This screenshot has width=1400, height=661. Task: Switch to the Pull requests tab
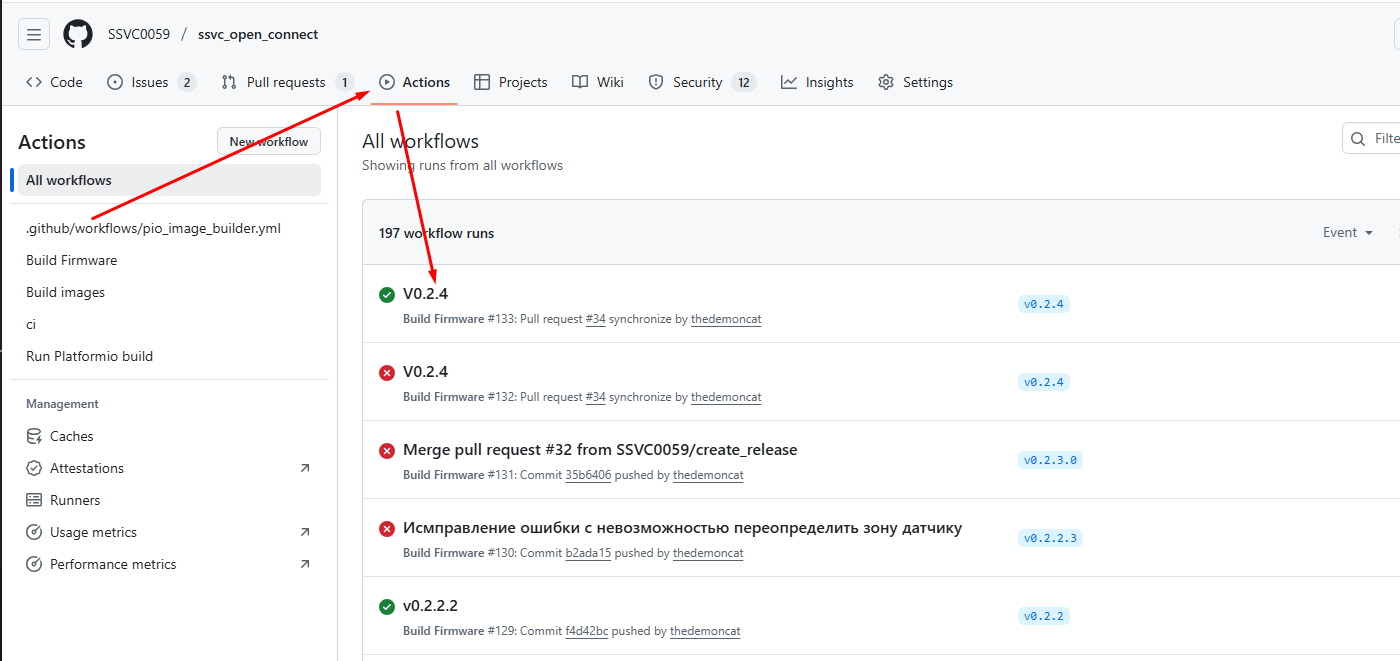pos(286,82)
